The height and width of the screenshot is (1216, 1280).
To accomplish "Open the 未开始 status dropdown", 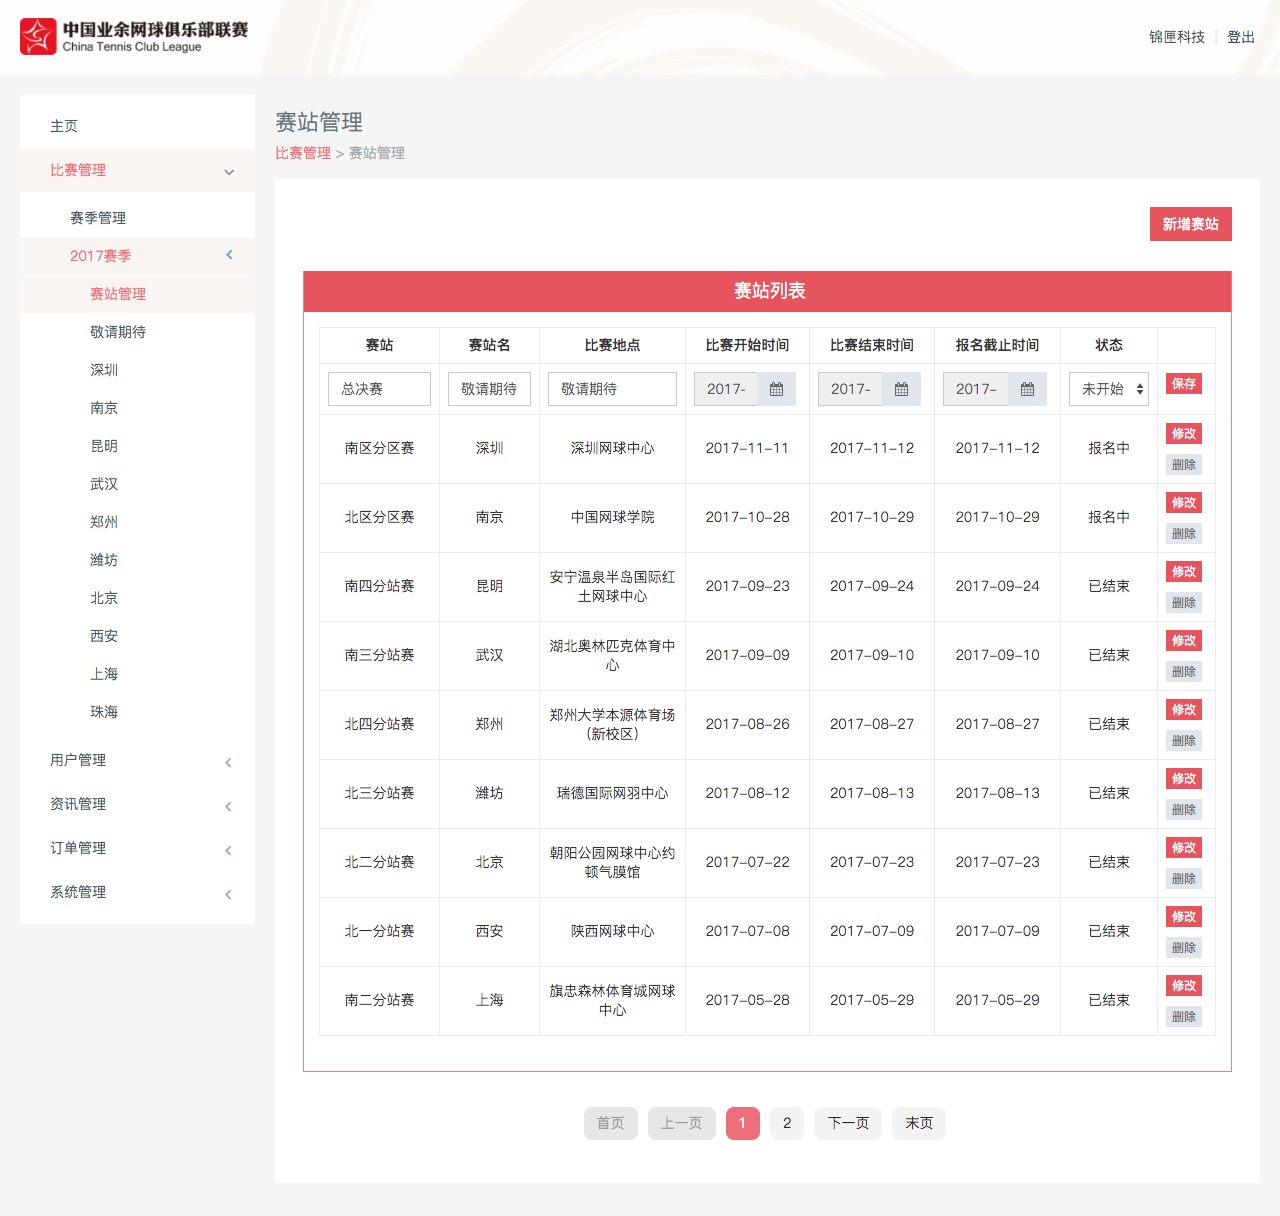I will 1109,389.
